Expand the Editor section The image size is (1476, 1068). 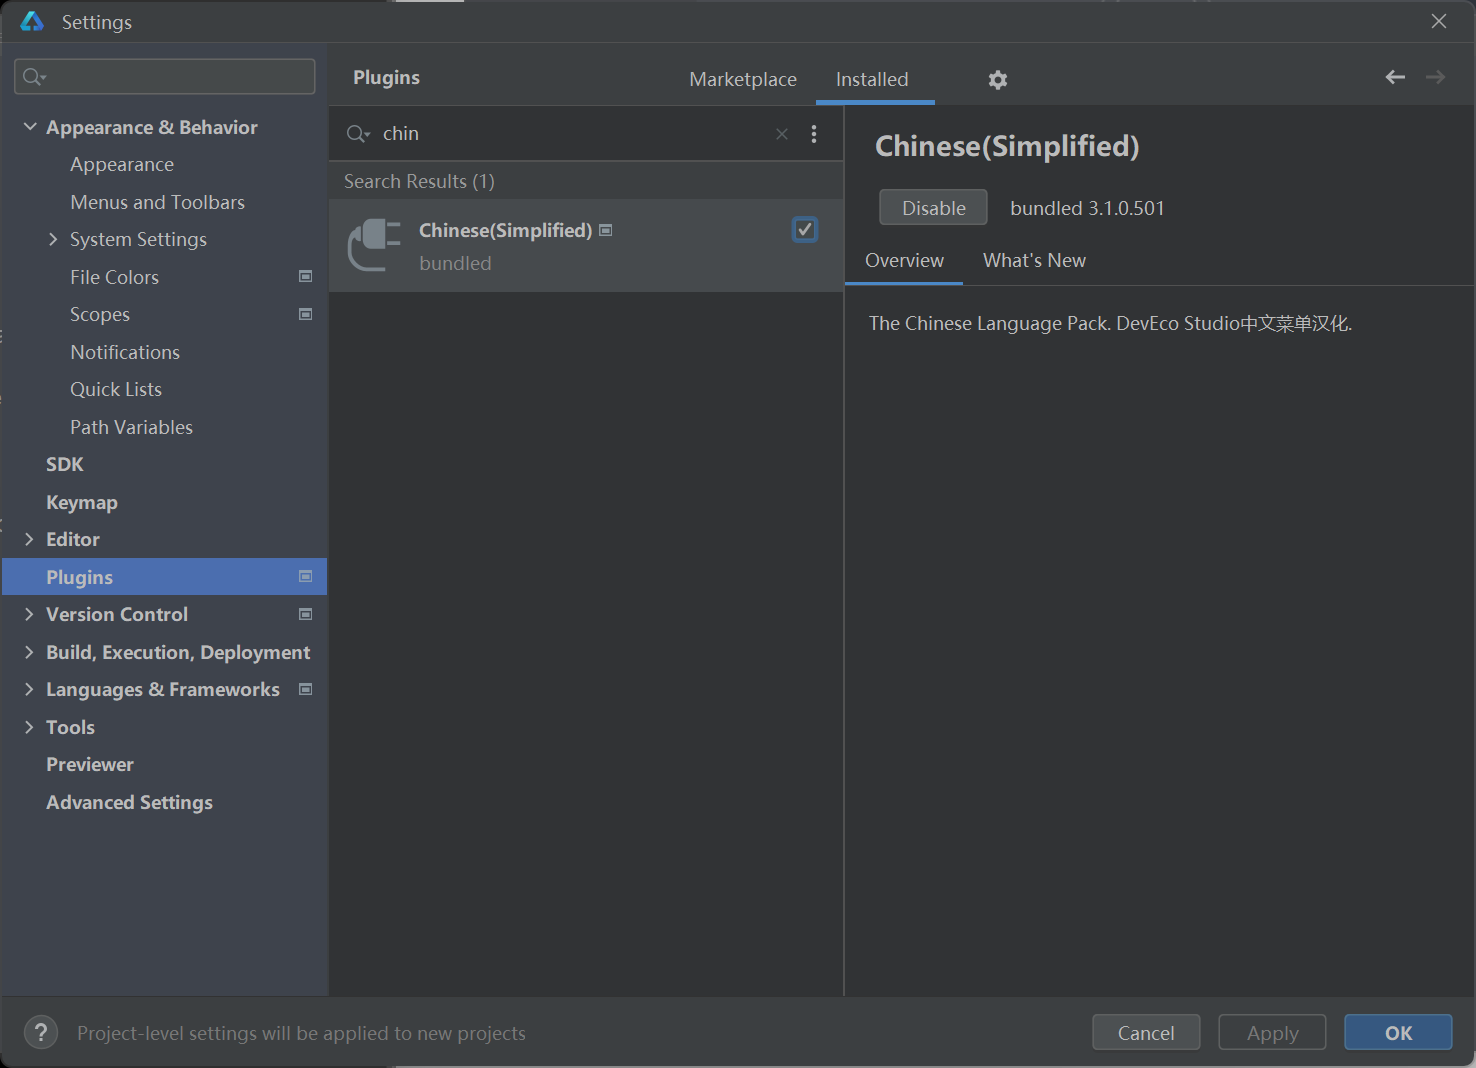coord(29,539)
